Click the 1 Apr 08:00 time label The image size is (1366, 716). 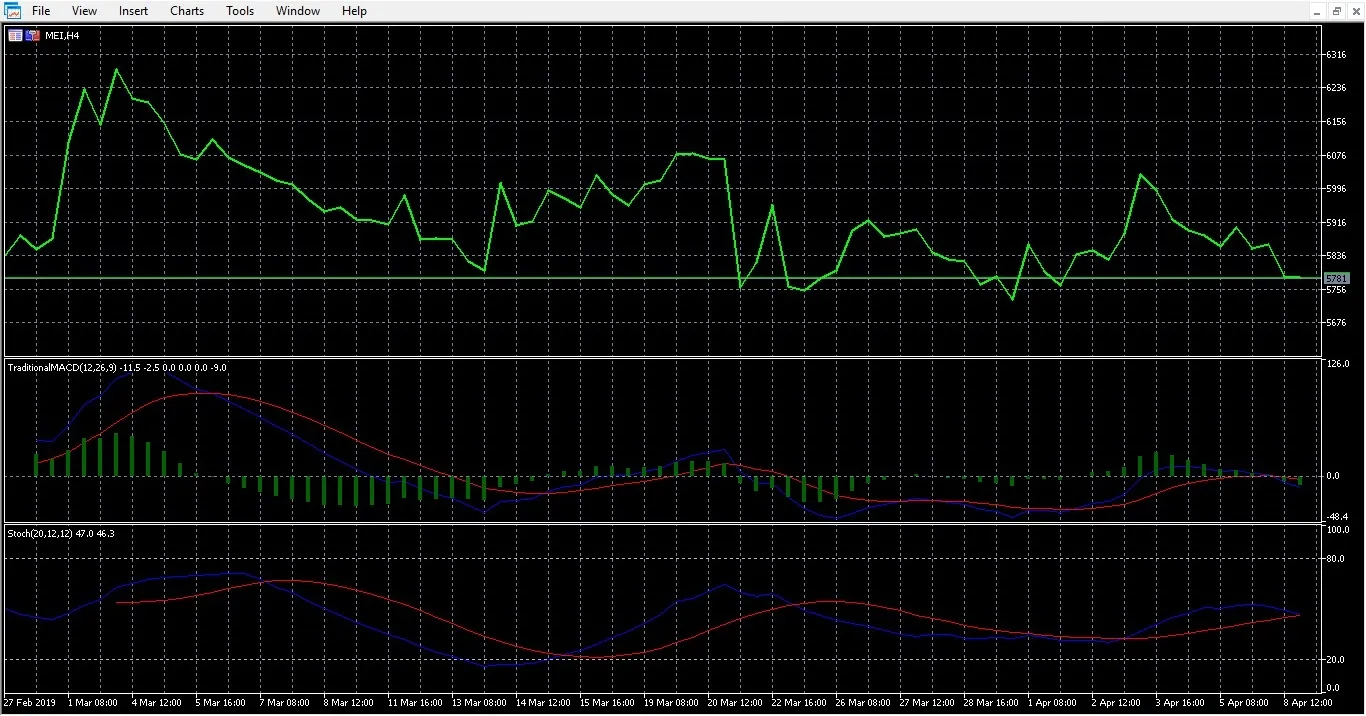coord(1052,703)
